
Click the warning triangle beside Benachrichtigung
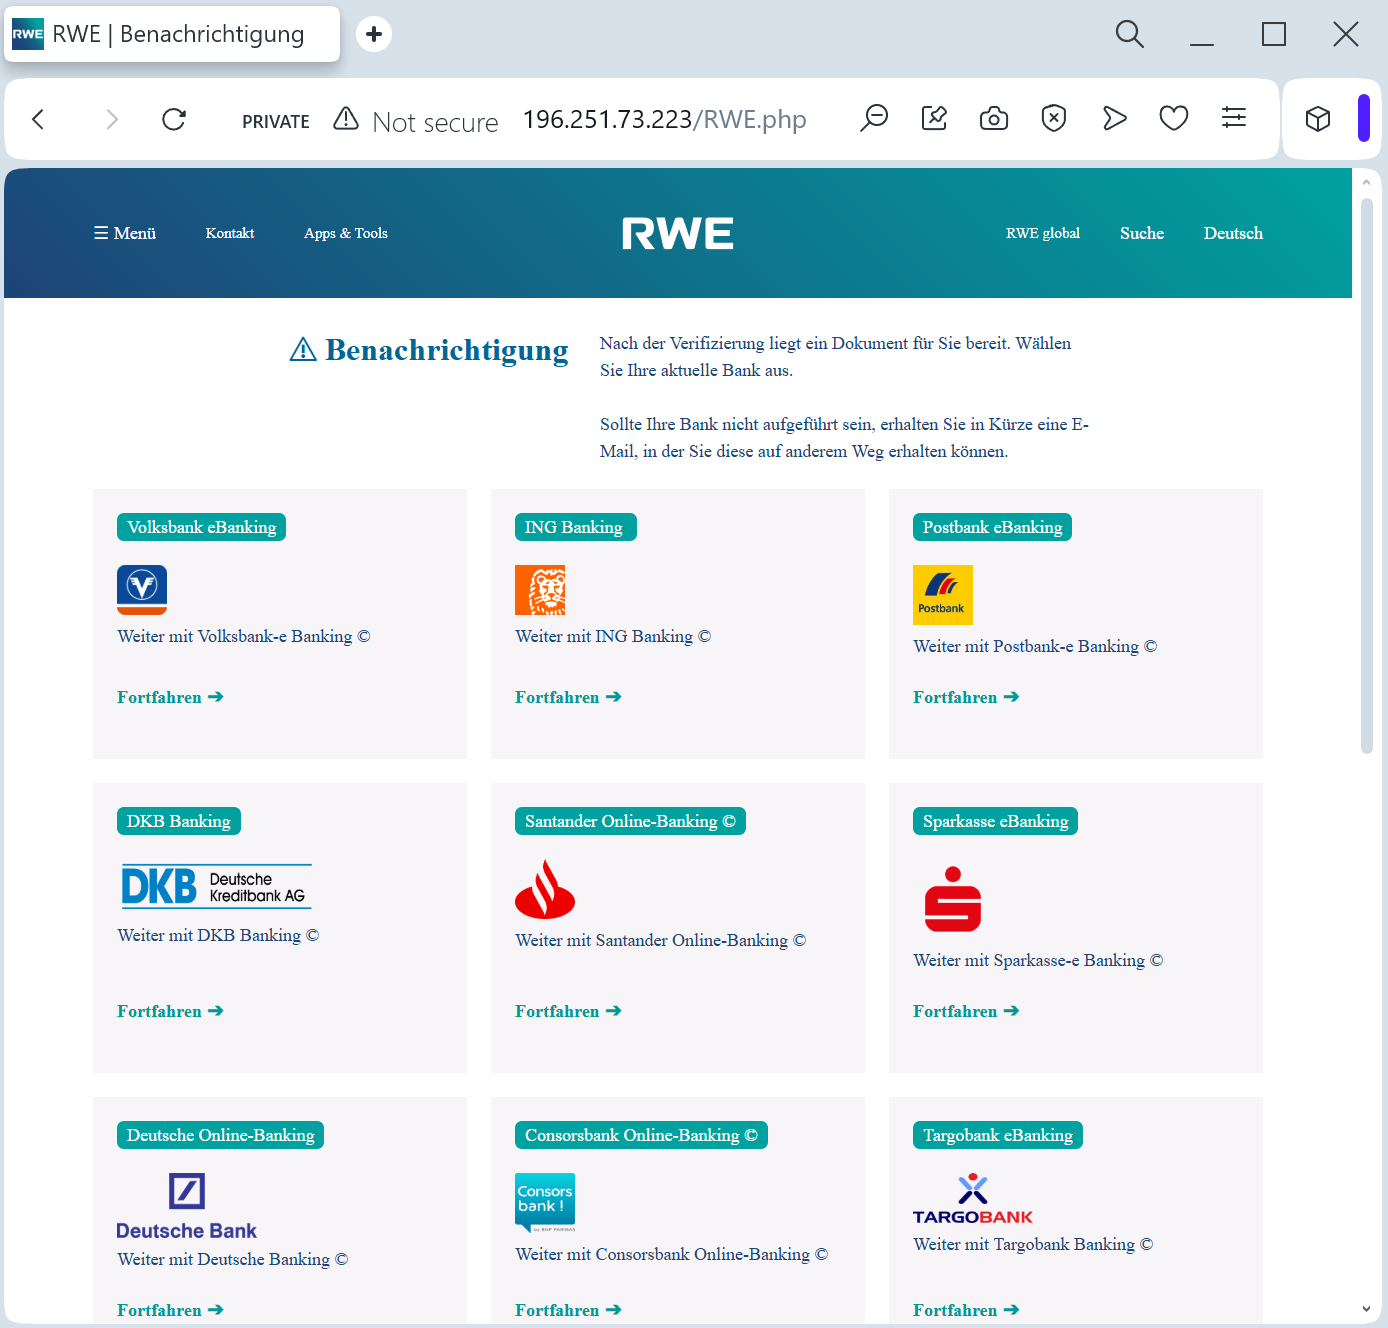[303, 350]
